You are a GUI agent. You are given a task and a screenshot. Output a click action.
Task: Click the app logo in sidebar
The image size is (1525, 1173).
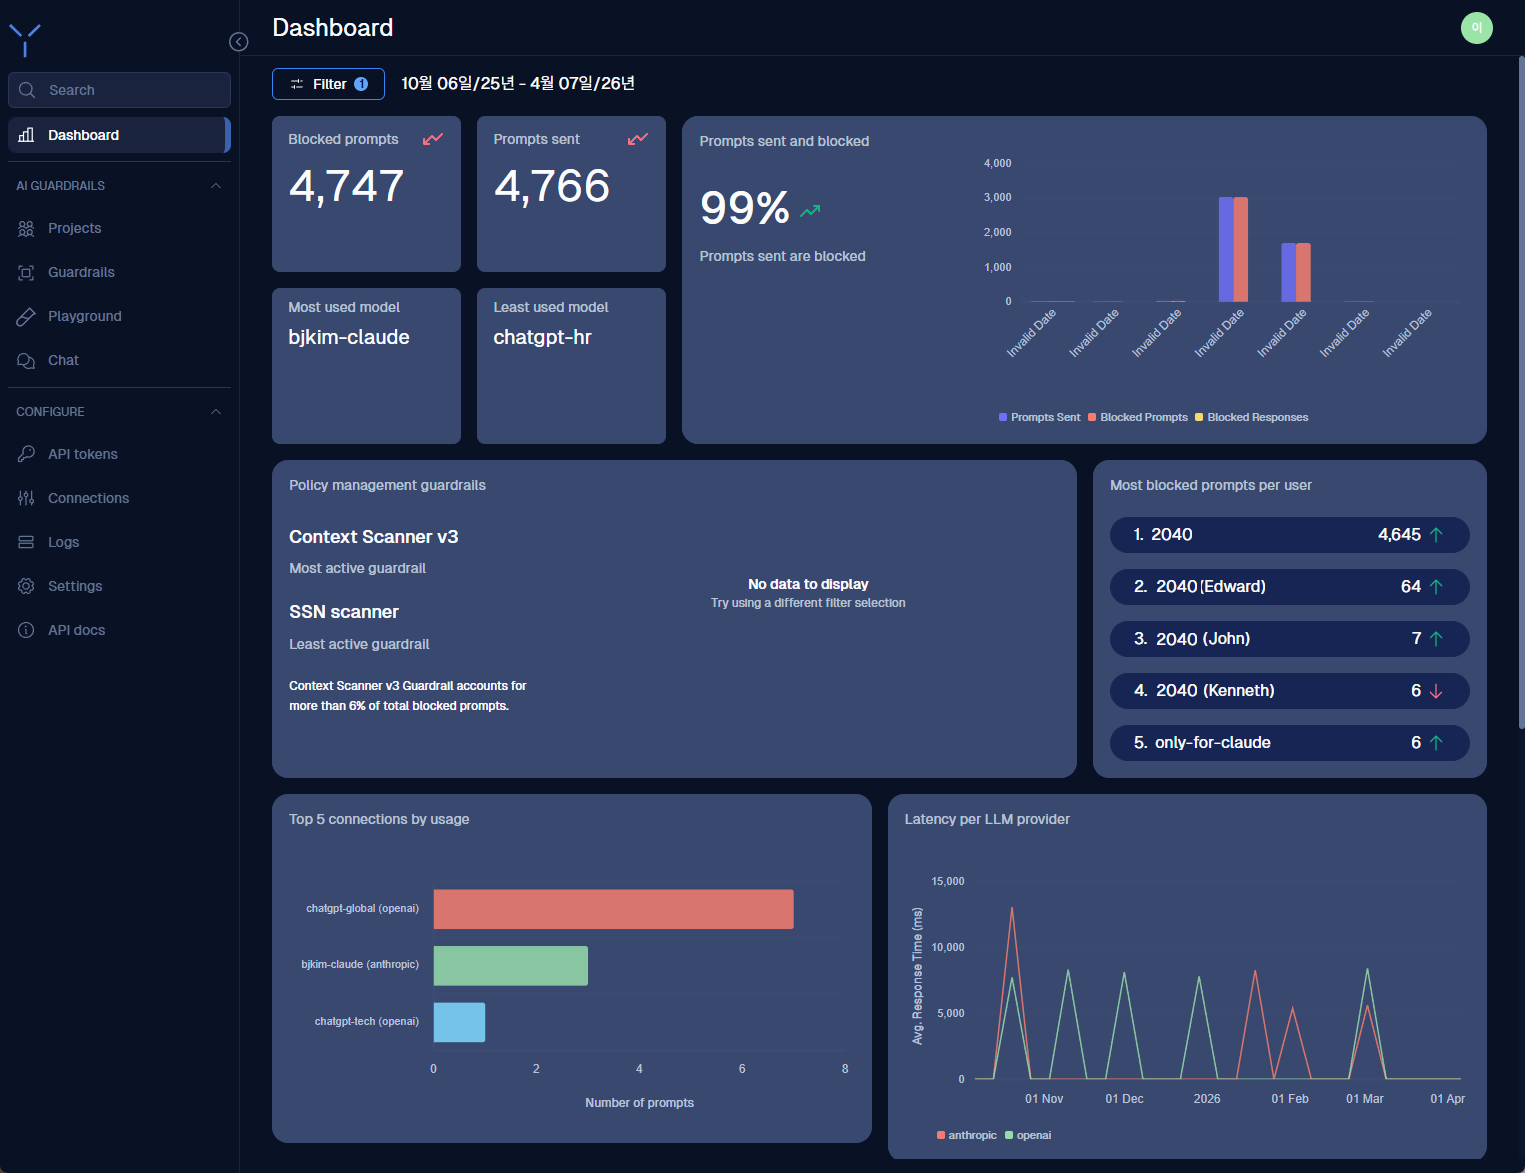click(25, 40)
